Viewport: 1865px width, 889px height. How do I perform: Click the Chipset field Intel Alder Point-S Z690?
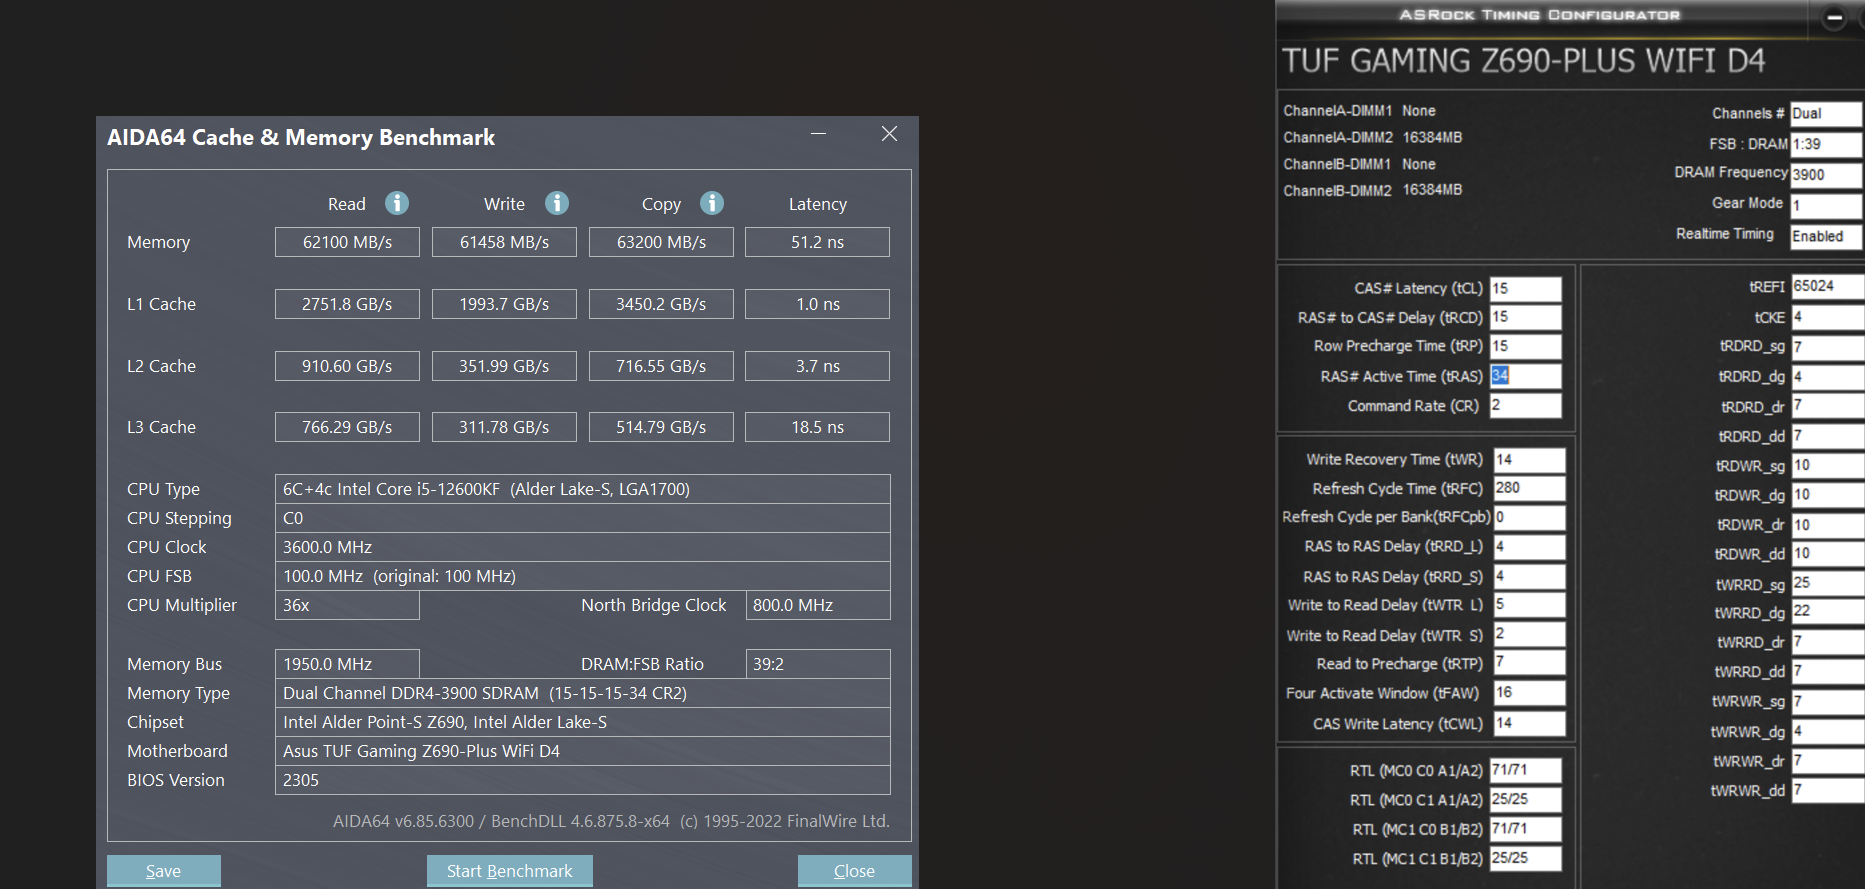[x=582, y=722]
